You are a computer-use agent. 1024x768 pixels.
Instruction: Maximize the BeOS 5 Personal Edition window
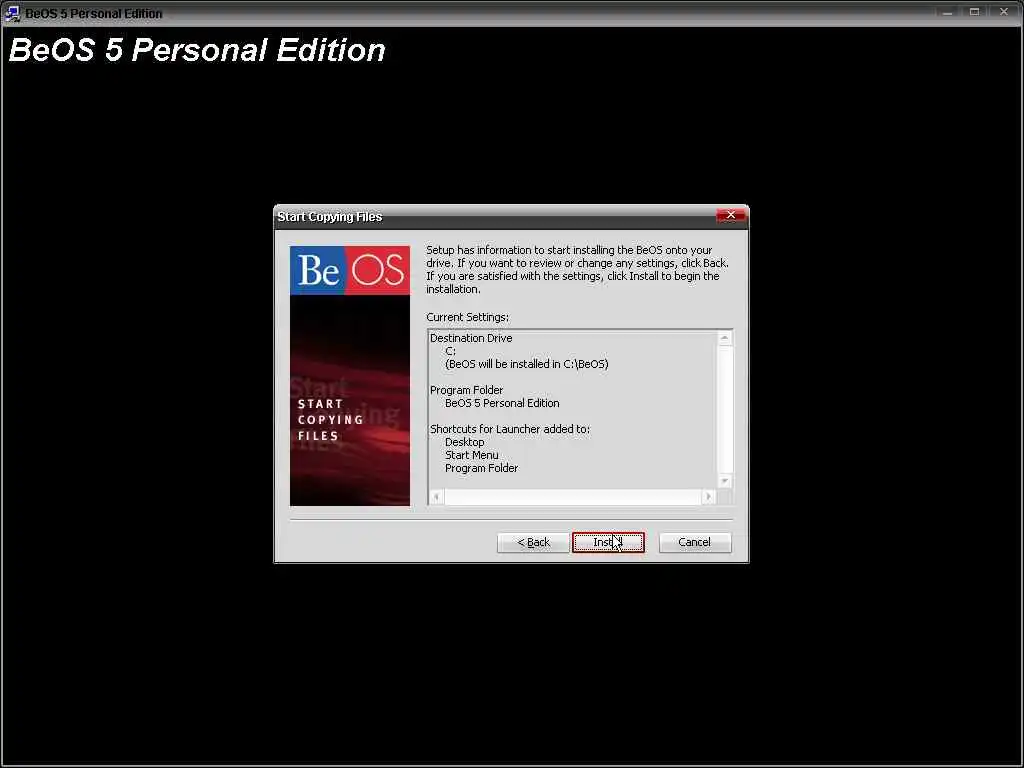[x=974, y=12]
